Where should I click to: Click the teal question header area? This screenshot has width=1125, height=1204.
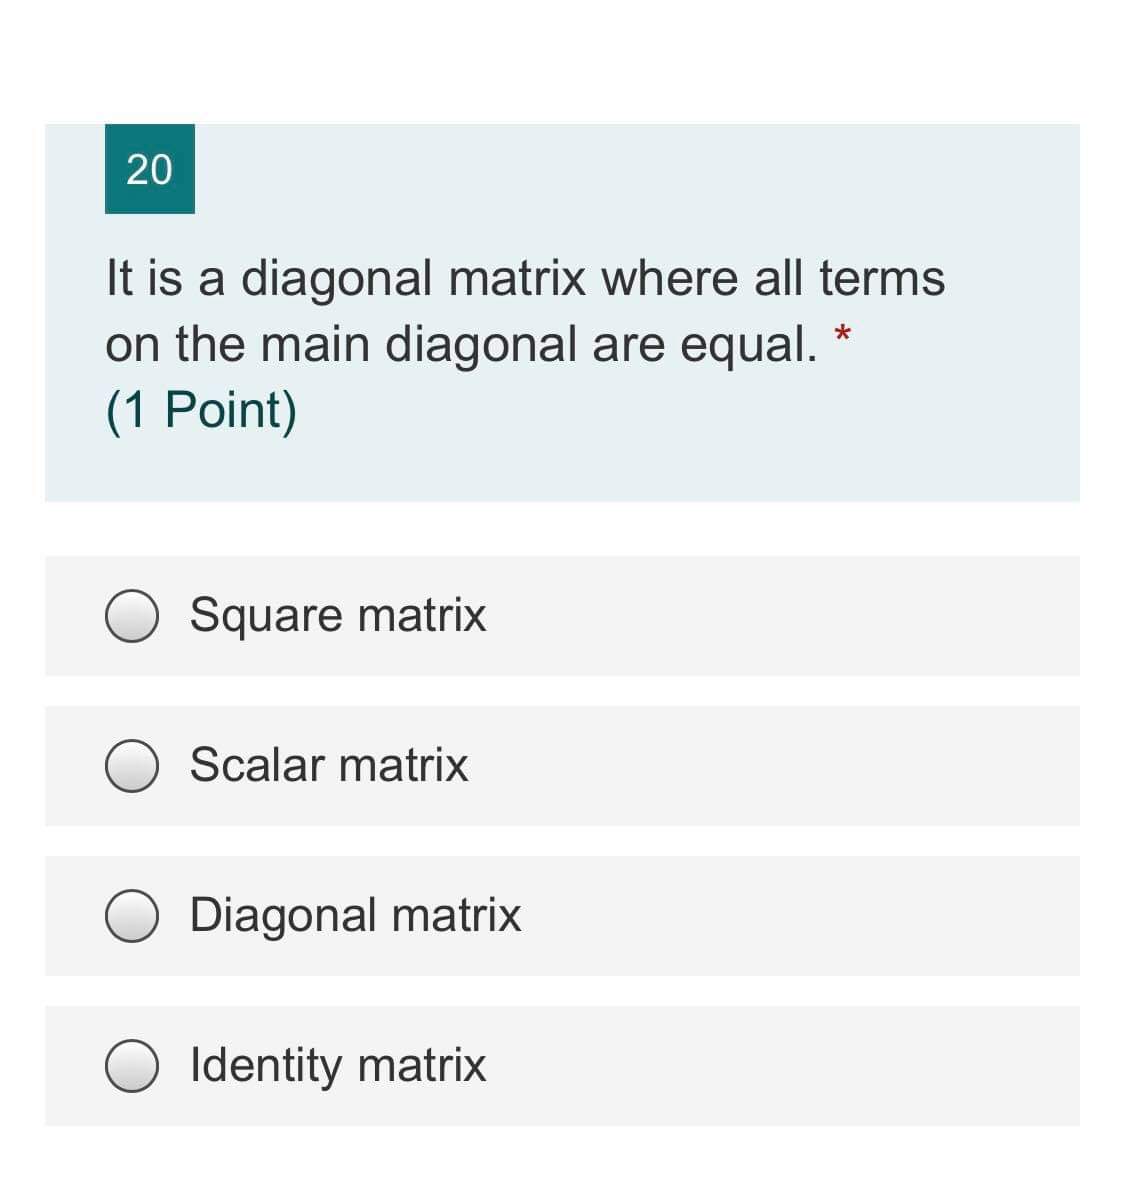(x=150, y=170)
